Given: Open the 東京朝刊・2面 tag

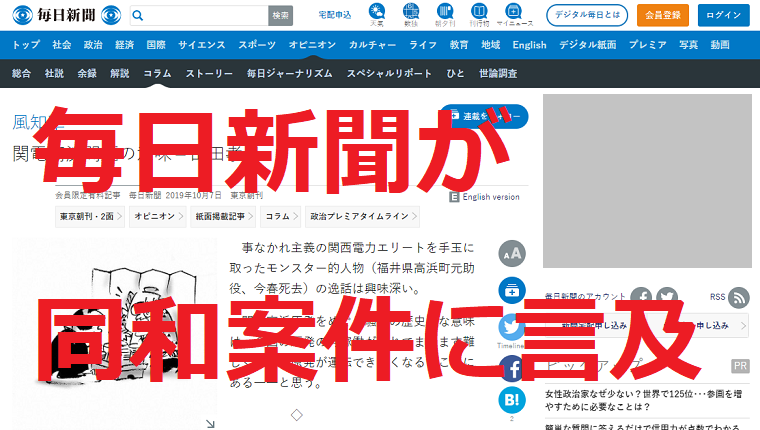Looking at the screenshot, I should (x=90, y=217).
